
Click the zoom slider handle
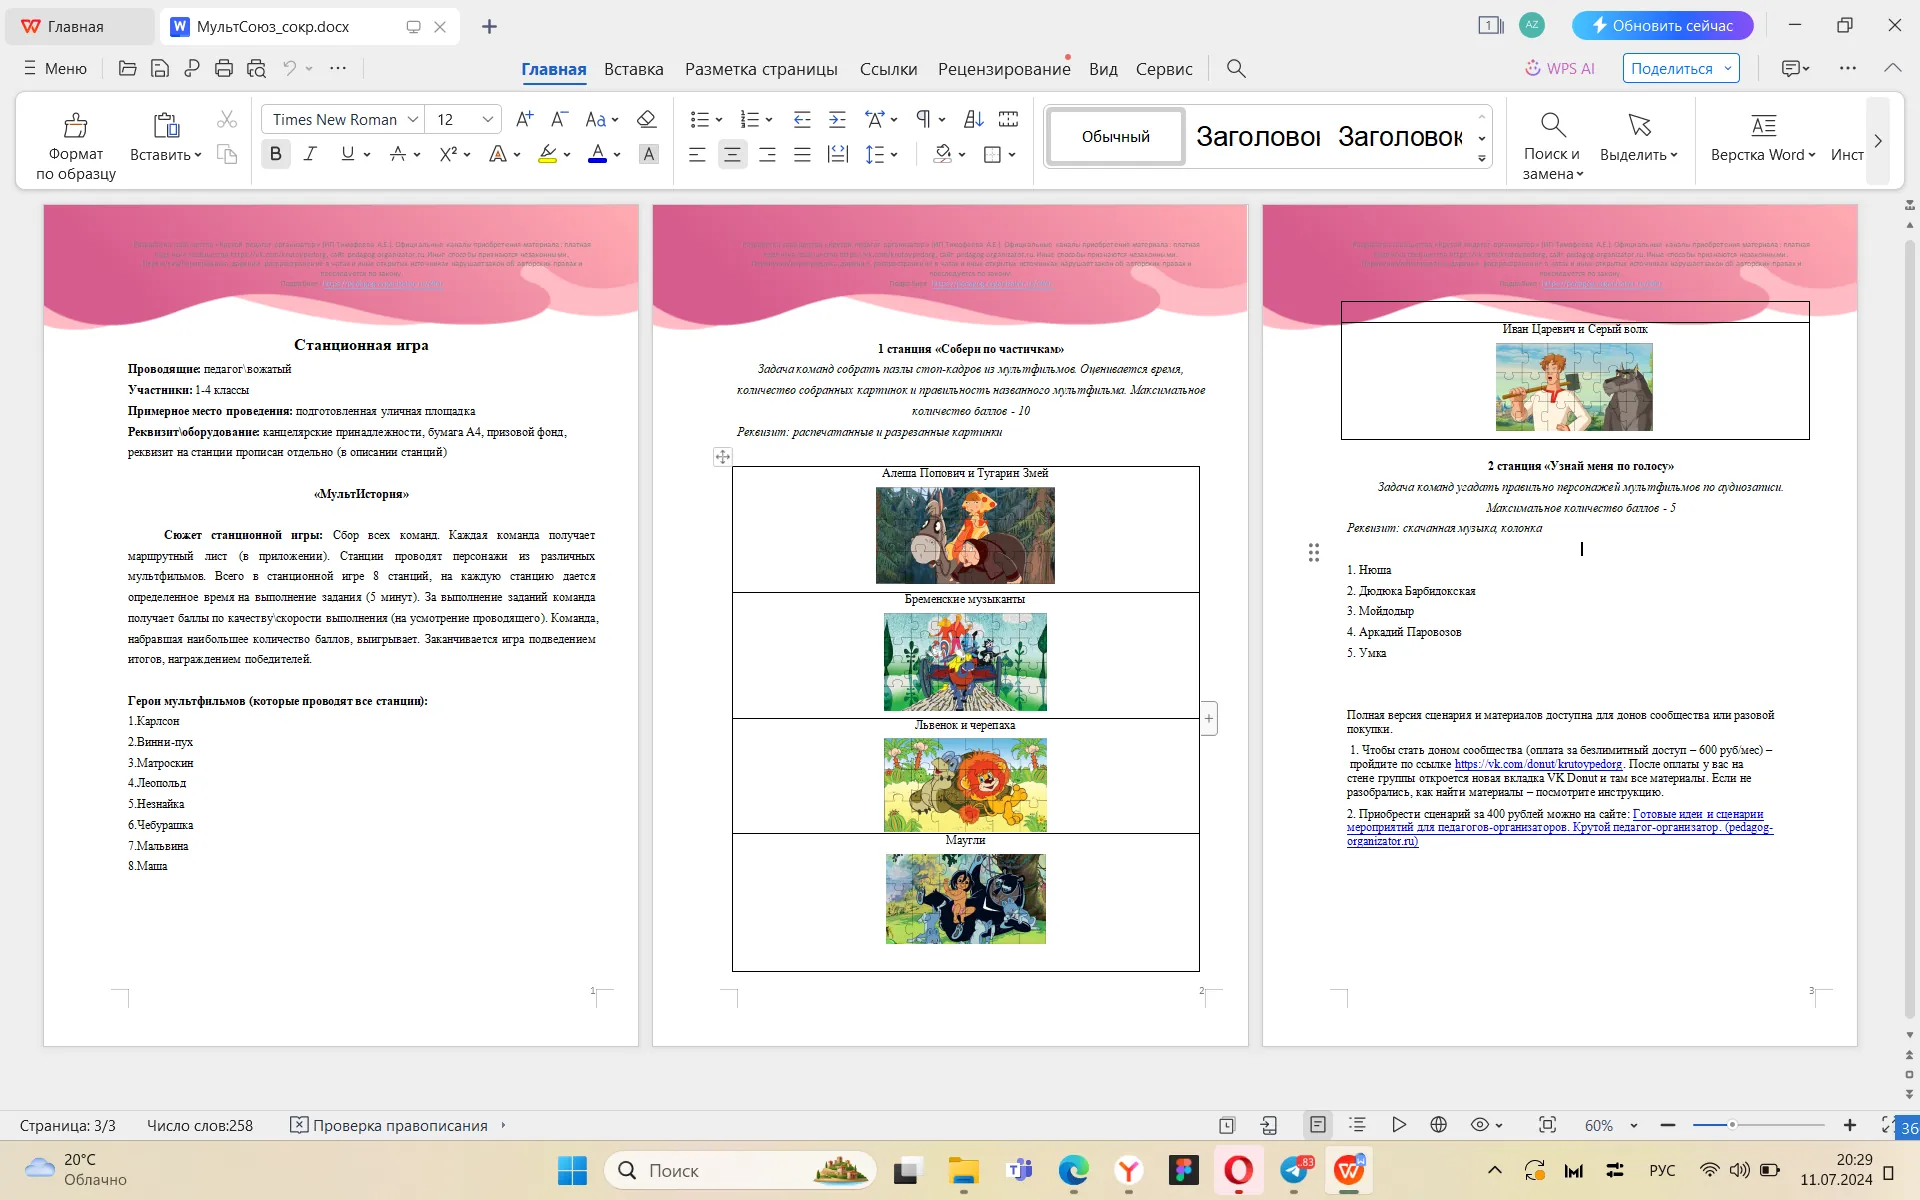pos(1731,1125)
